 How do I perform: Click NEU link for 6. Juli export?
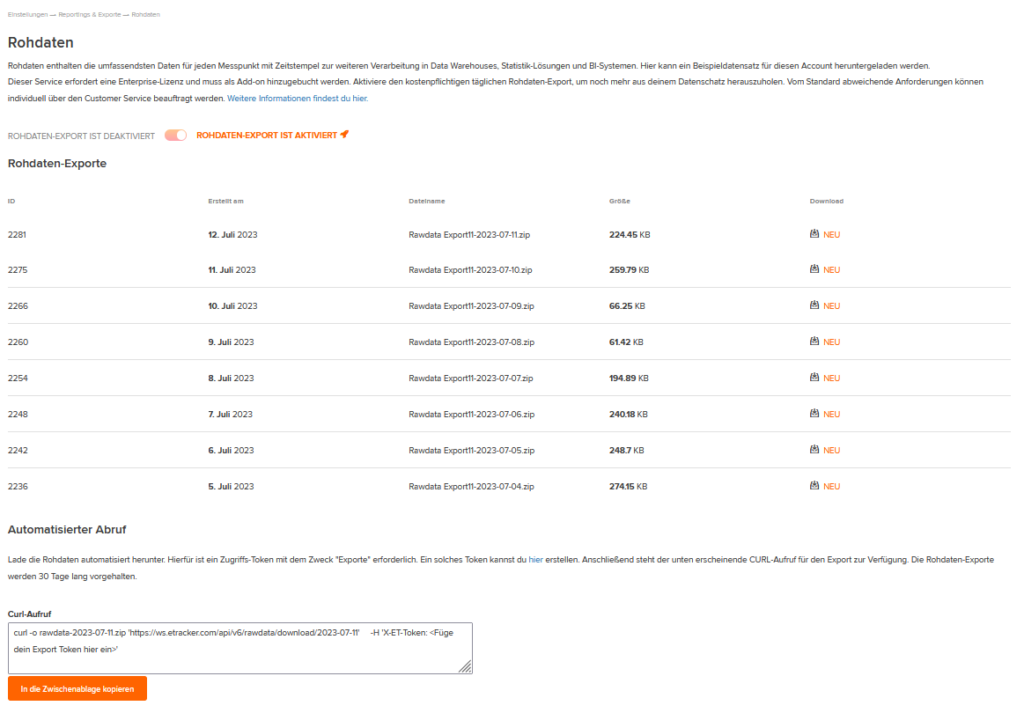(831, 451)
